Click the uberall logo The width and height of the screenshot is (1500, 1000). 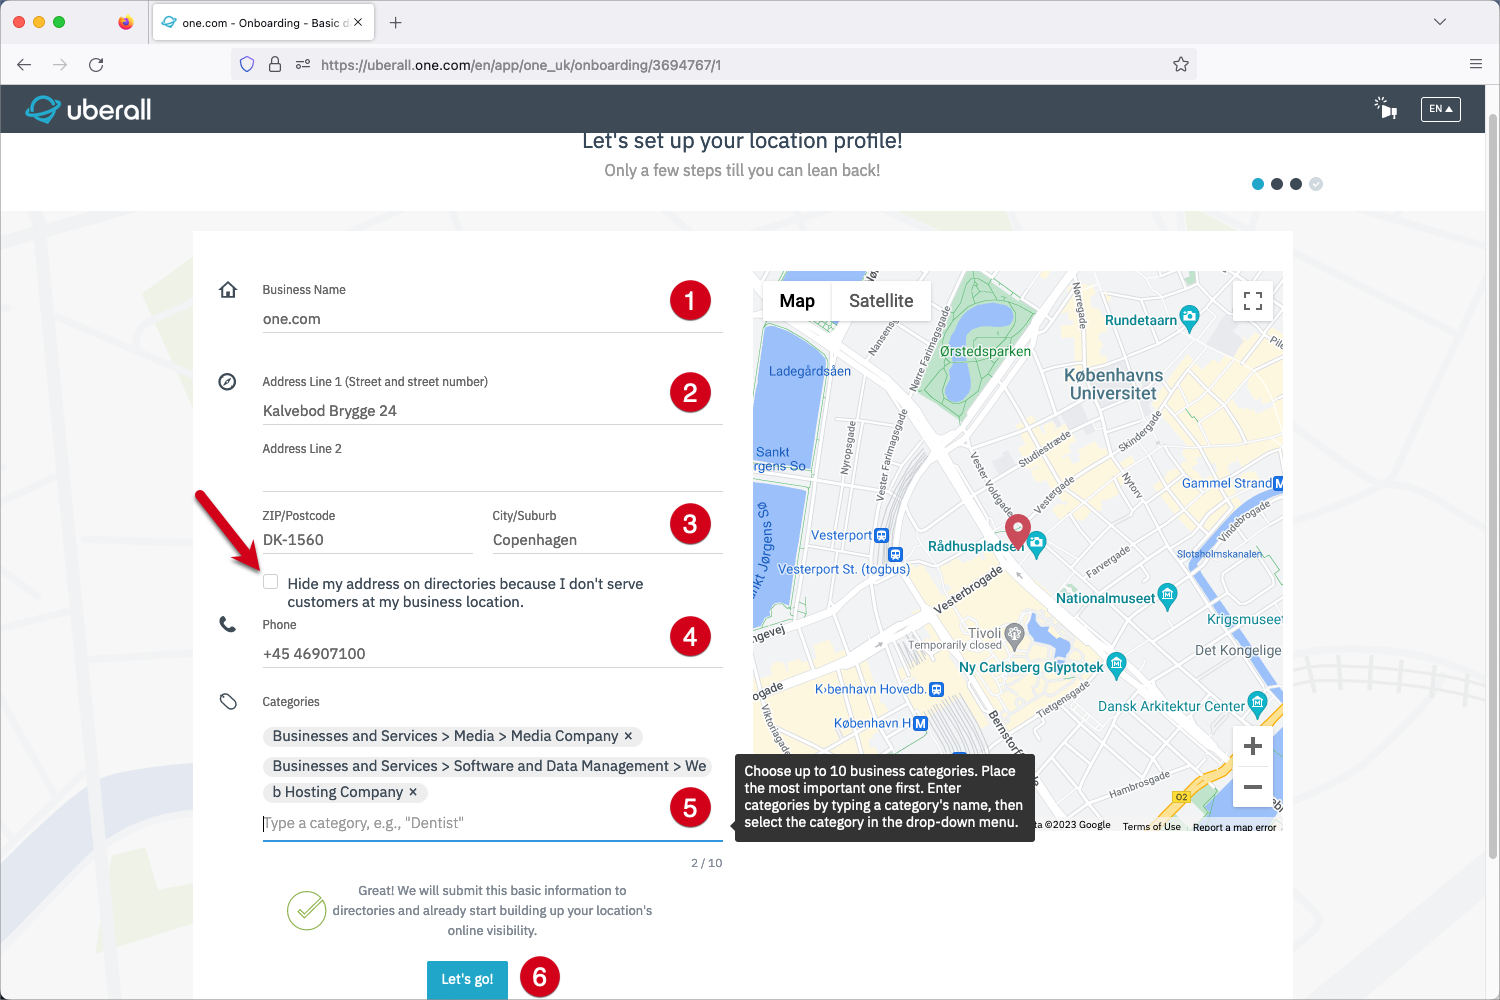pyautogui.click(x=88, y=109)
